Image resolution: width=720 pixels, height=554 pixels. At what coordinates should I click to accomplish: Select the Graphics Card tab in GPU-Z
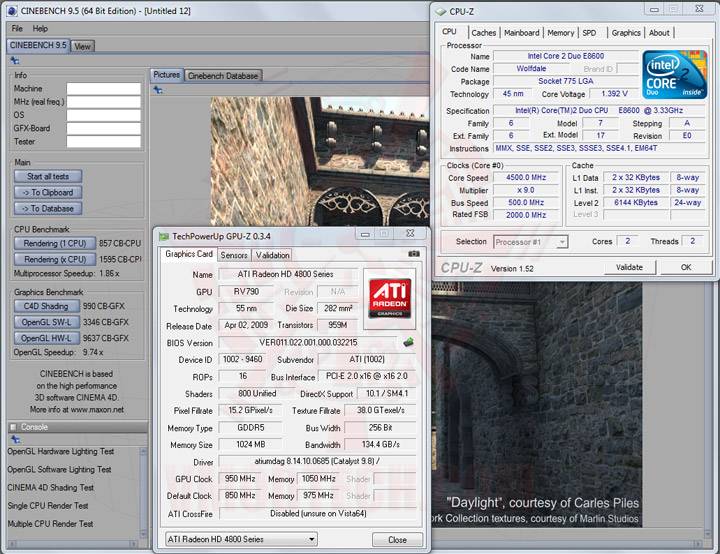(189, 254)
